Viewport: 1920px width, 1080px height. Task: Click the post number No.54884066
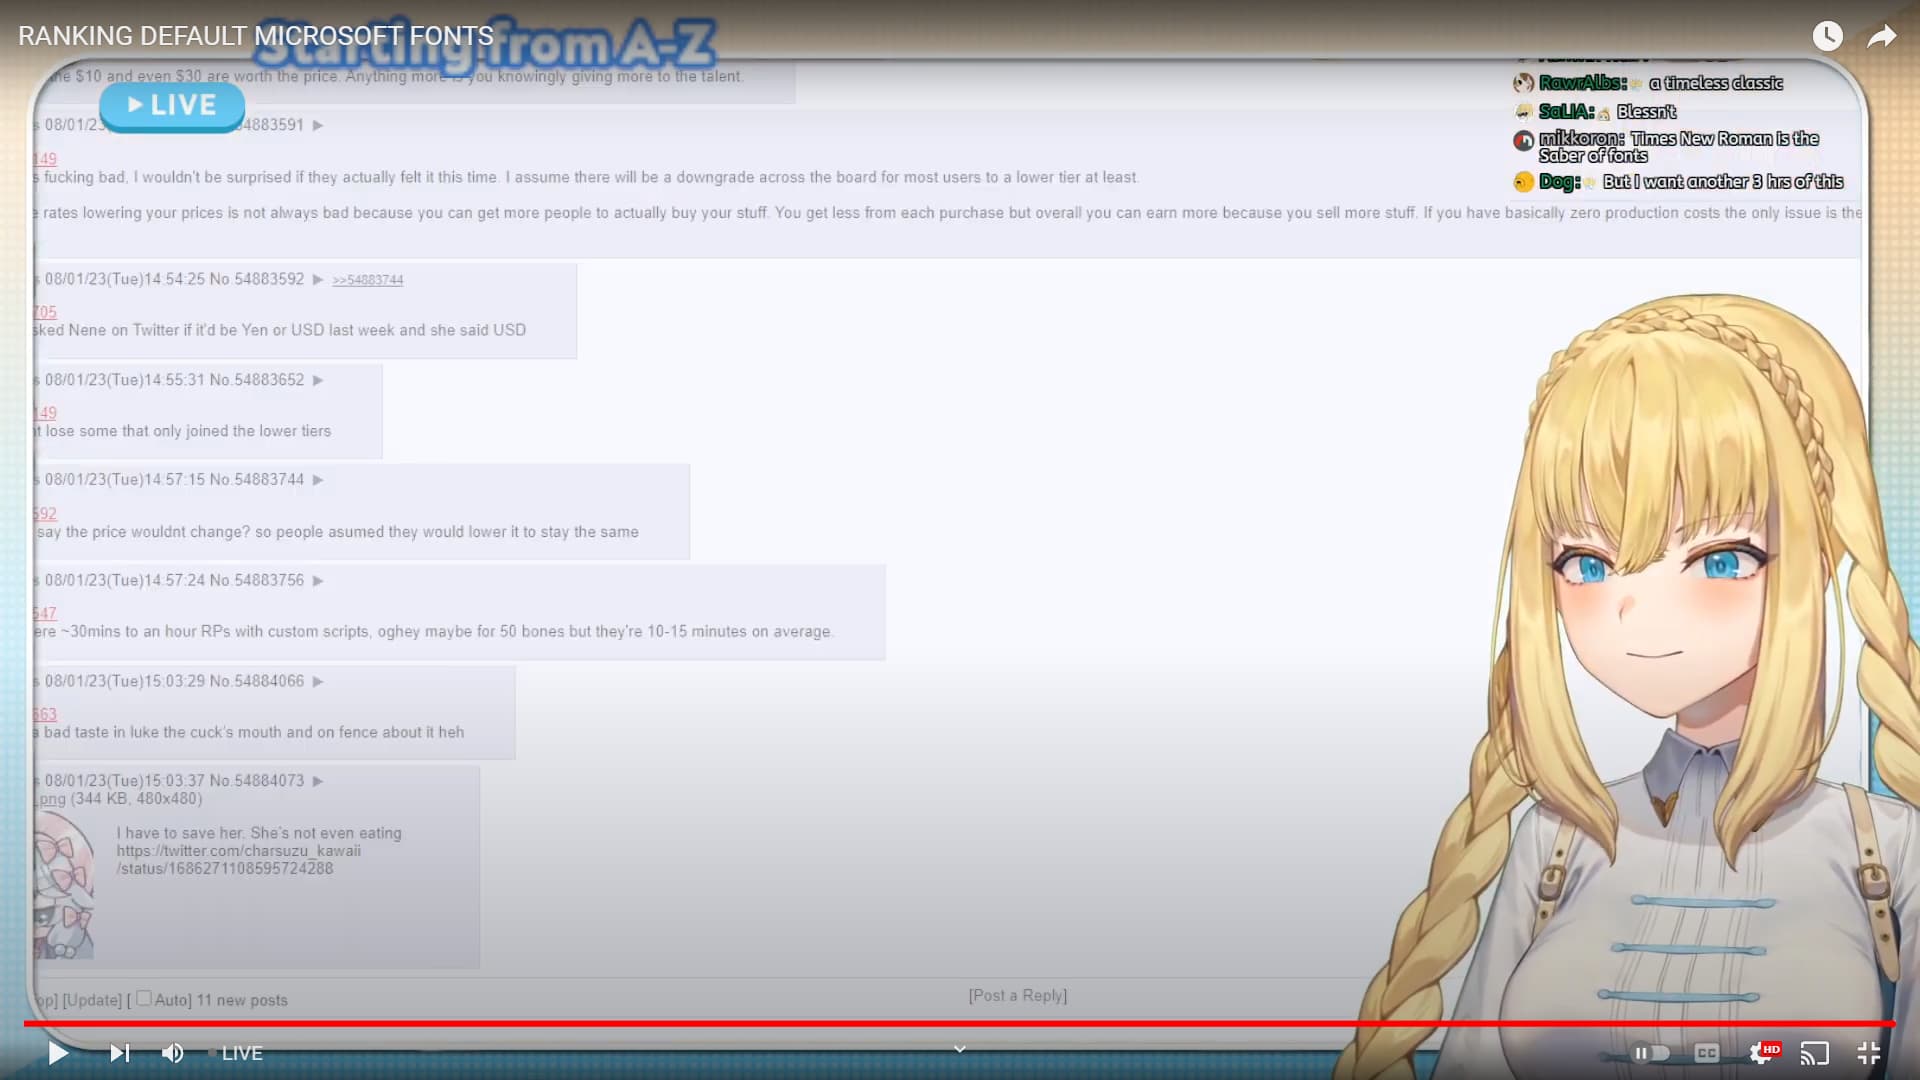(256, 681)
